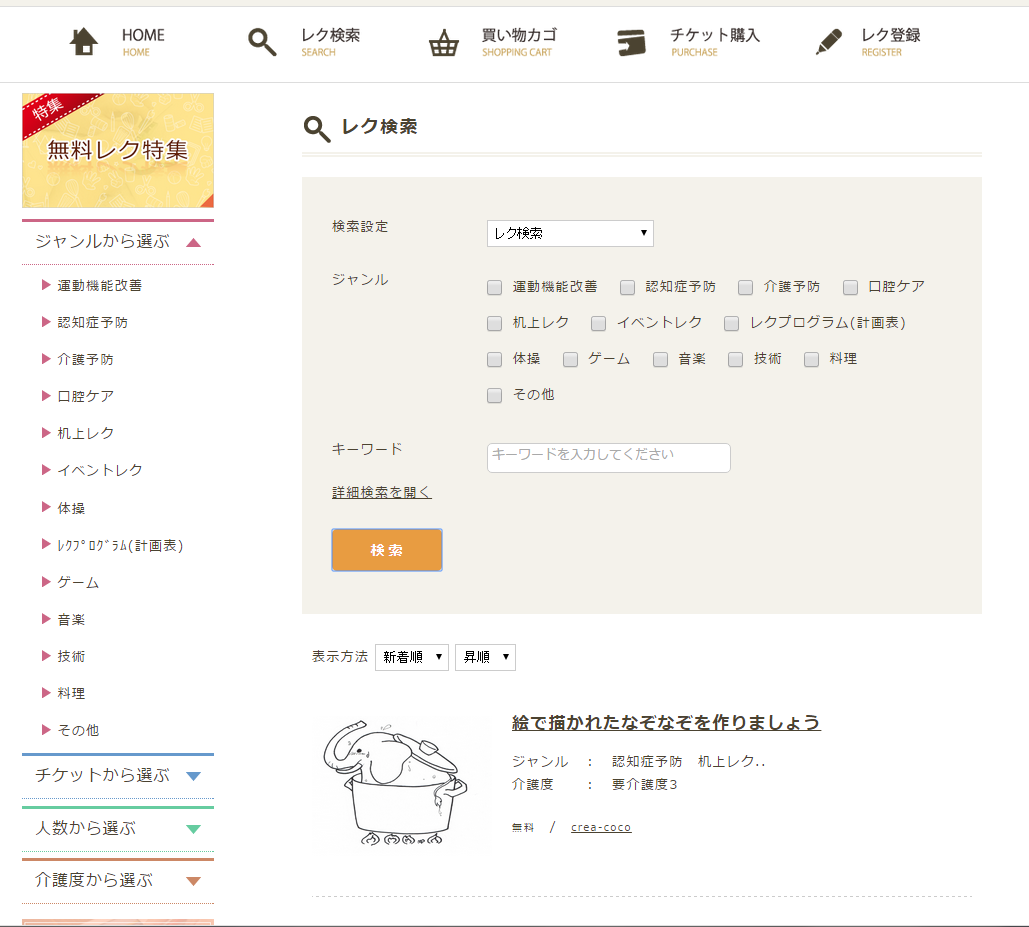This screenshot has width=1029, height=927.
Task: Check the 運動機能改善 genre checkbox
Action: [494, 288]
